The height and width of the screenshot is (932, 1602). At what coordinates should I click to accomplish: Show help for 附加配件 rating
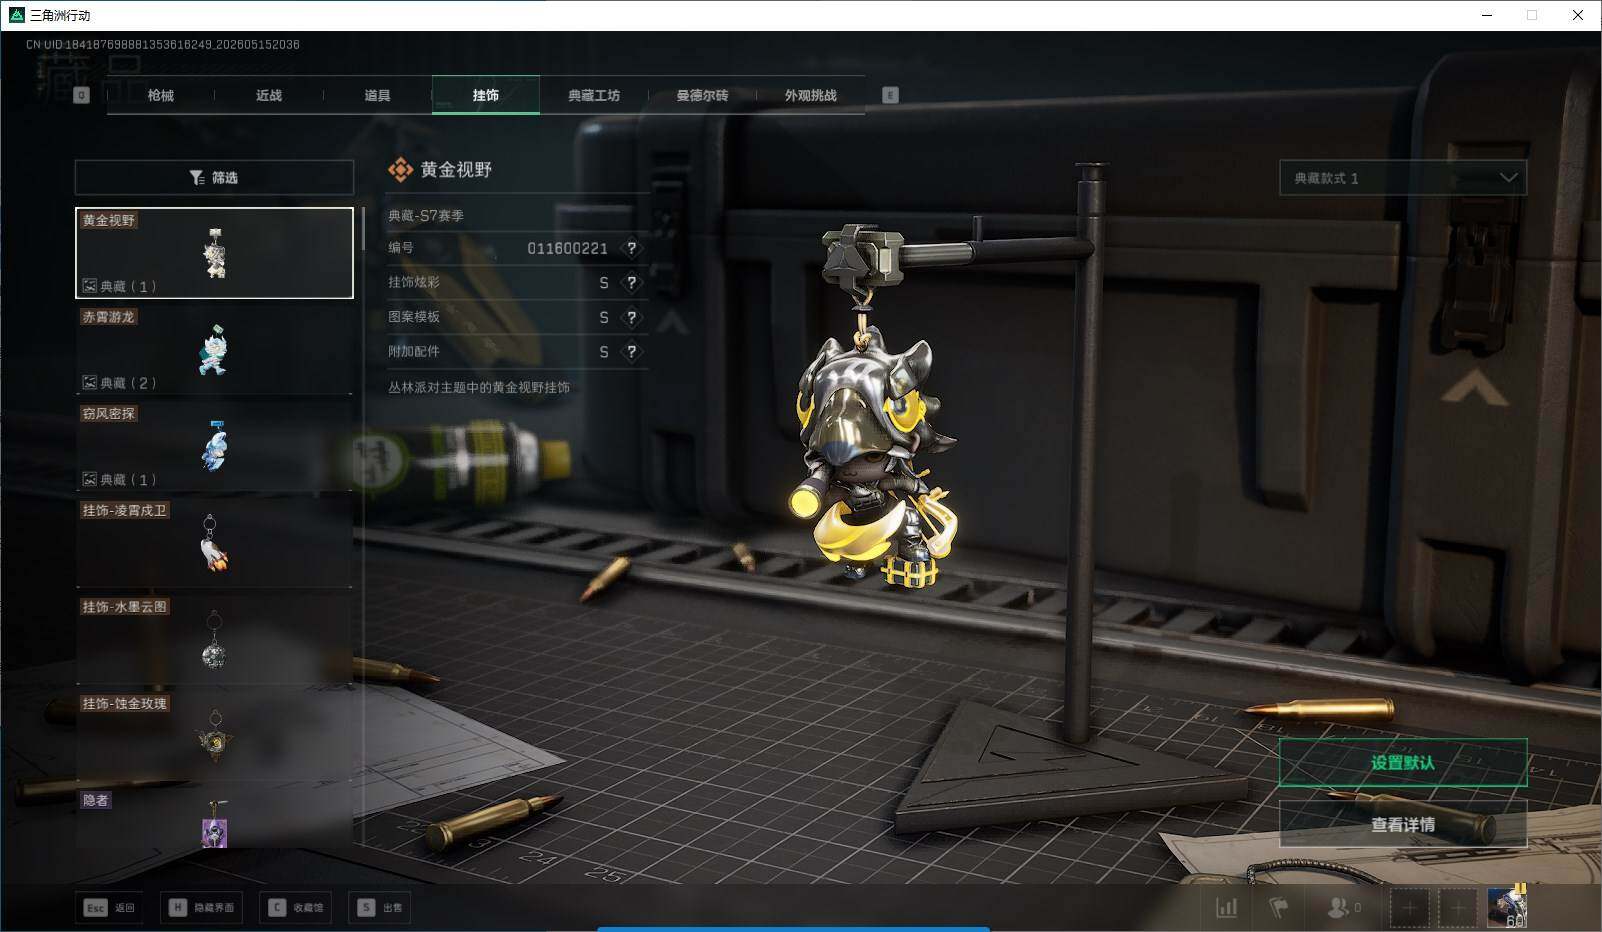tap(631, 352)
